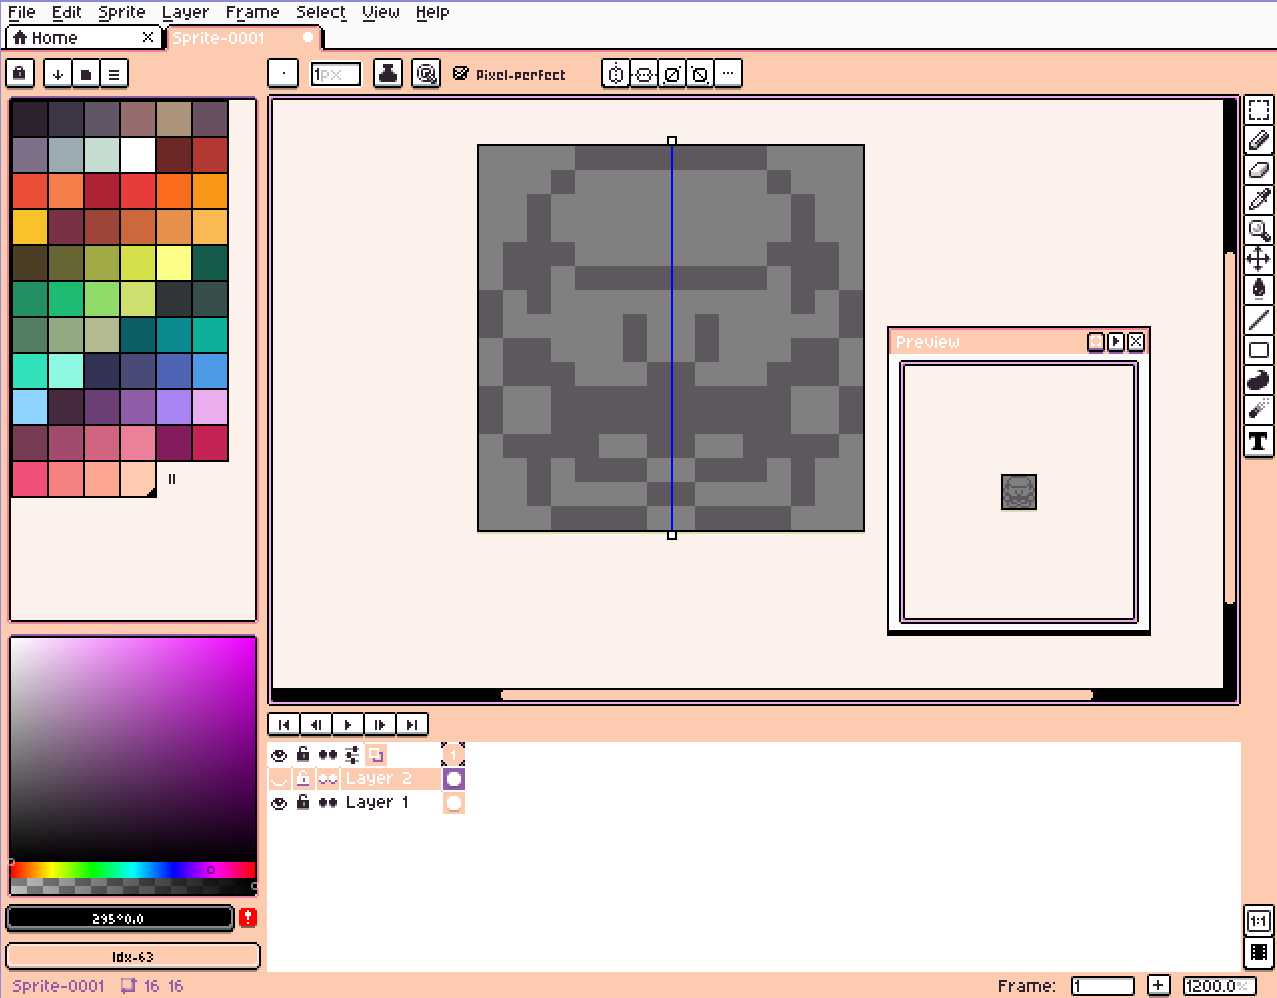
Task: Switch to the Sprite-0001 tab
Action: point(243,38)
